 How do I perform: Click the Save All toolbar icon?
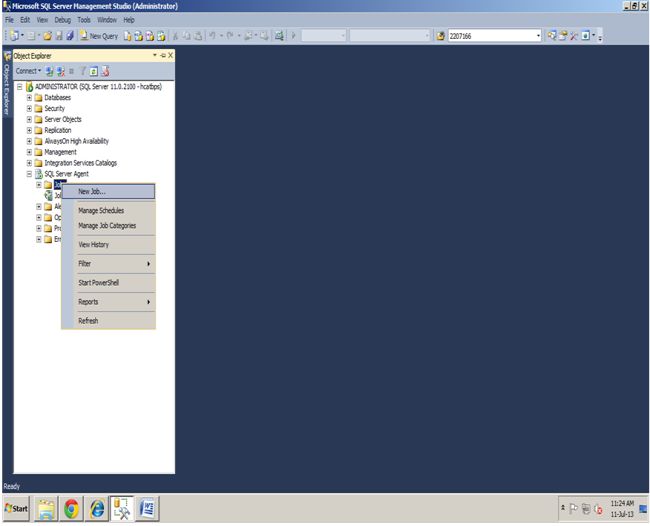70,36
